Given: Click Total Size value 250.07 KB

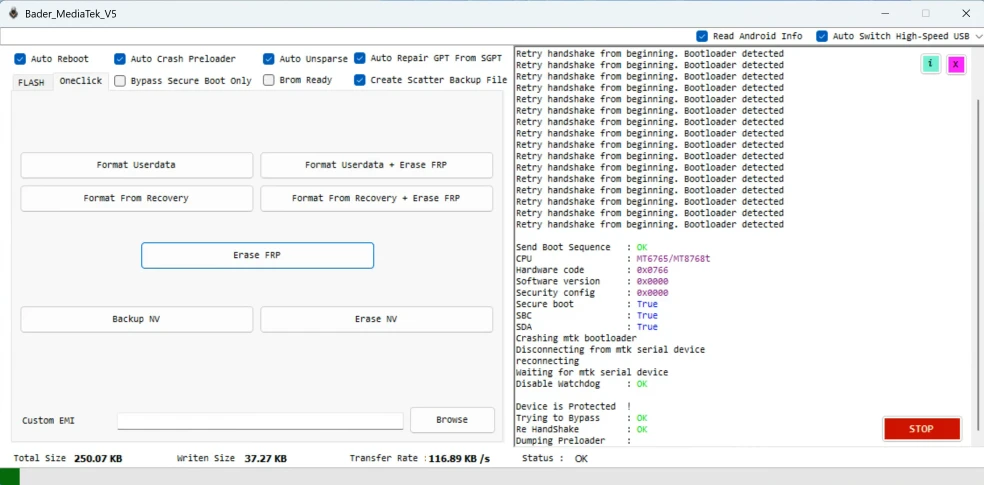Looking at the screenshot, I should (x=98, y=459).
